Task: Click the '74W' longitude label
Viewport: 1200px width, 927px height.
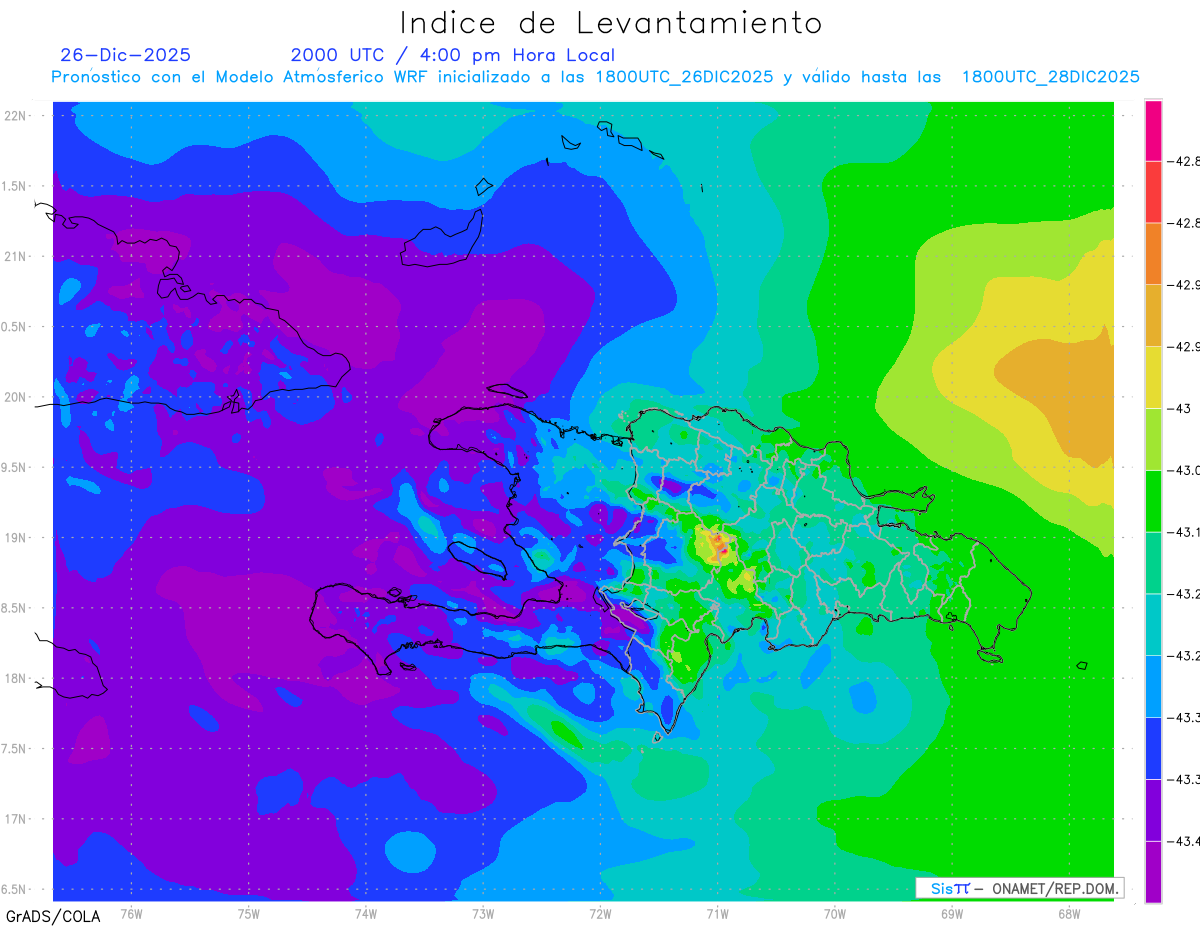Action: [366, 913]
